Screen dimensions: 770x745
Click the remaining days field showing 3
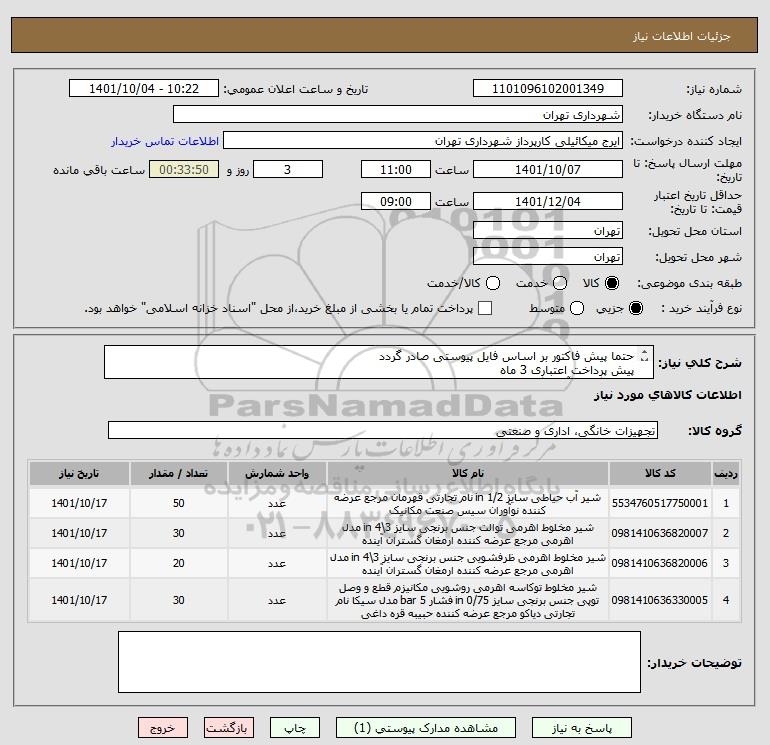288,169
